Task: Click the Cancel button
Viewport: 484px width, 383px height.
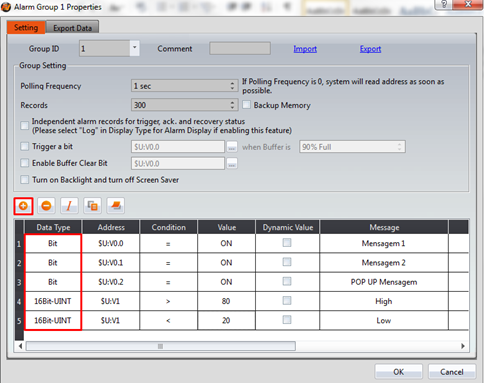Action: tap(452, 372)
